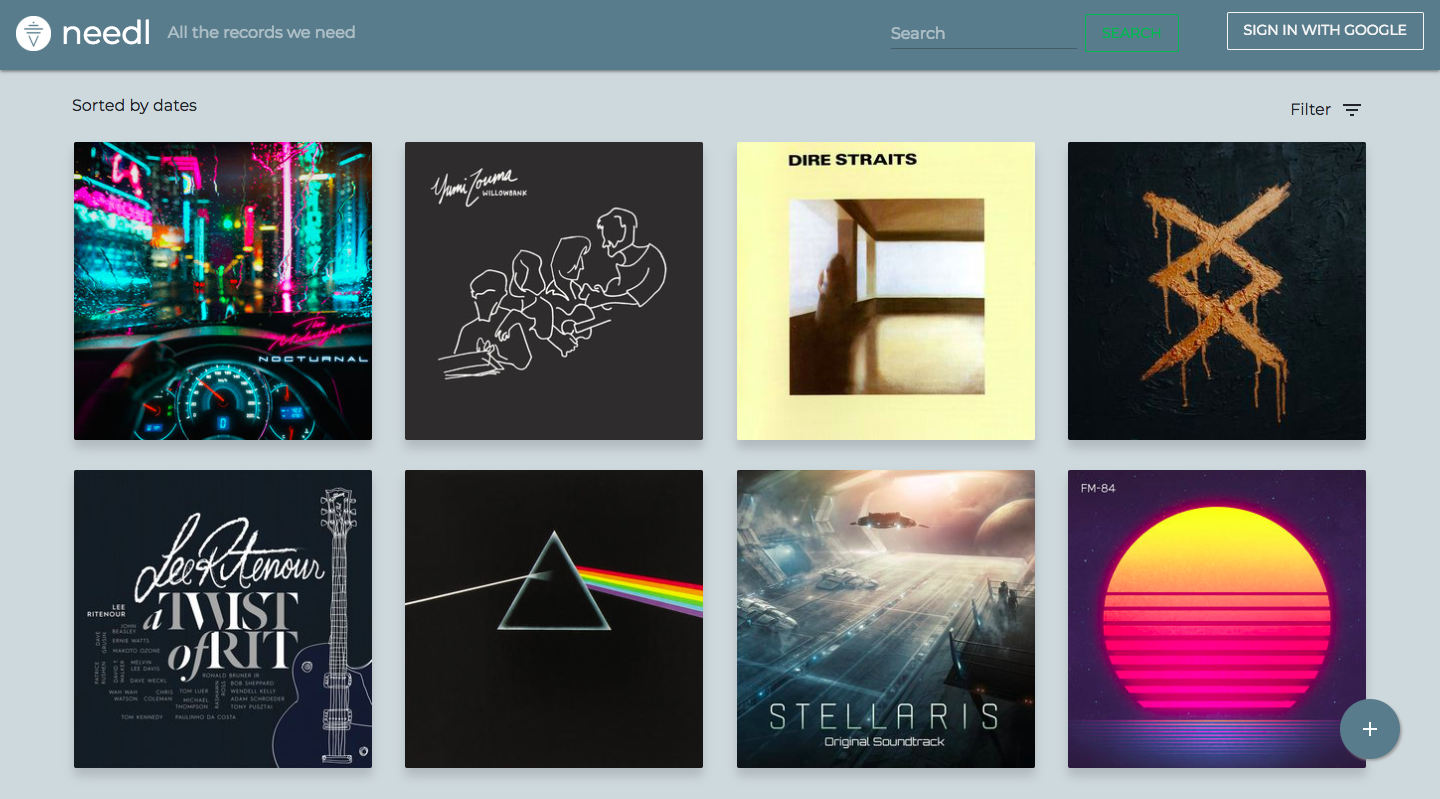Focus the Search input field
The image size is (1440, 799).
coord(983,33)
